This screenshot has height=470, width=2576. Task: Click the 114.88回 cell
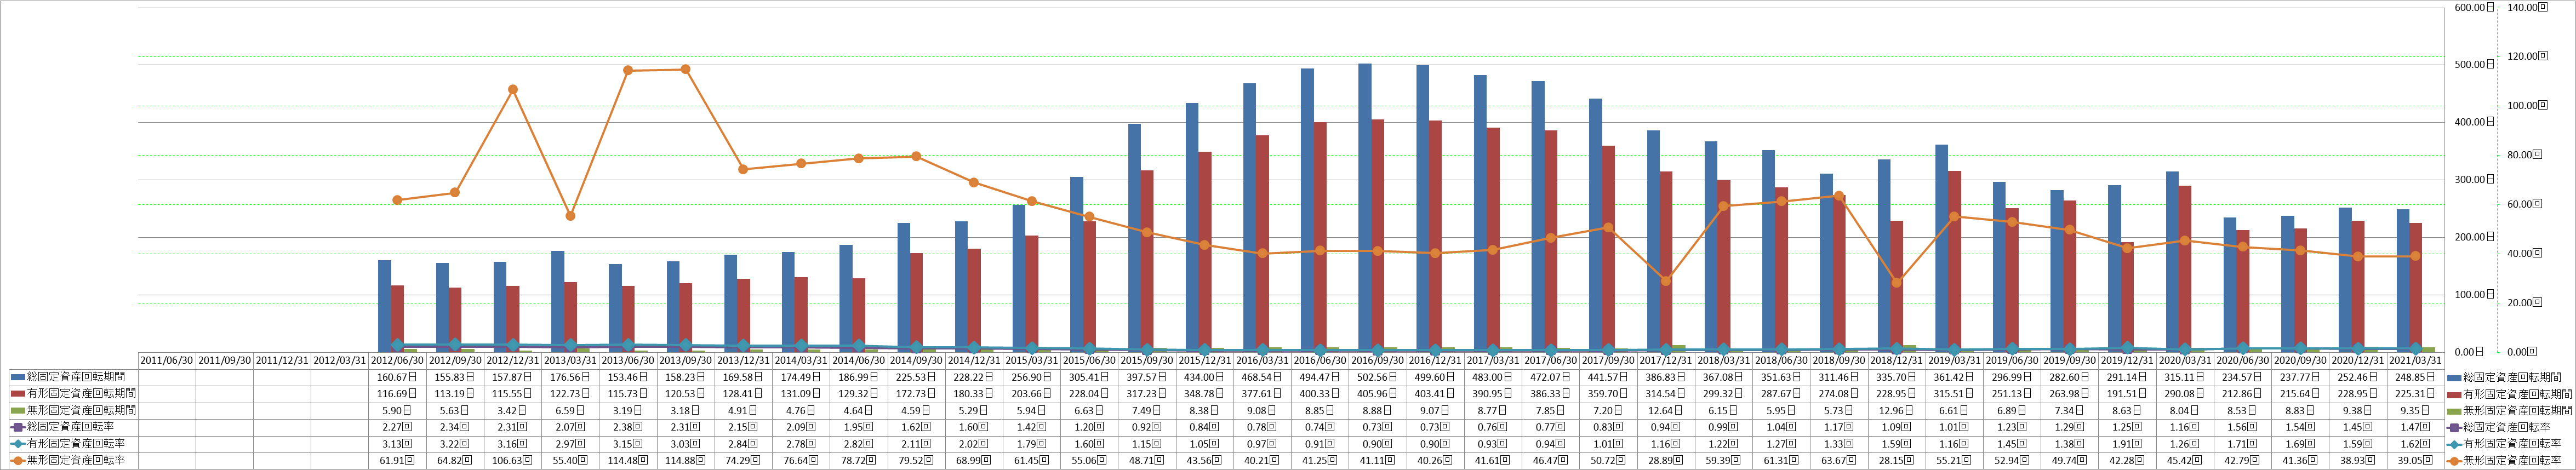click(686, 461)
